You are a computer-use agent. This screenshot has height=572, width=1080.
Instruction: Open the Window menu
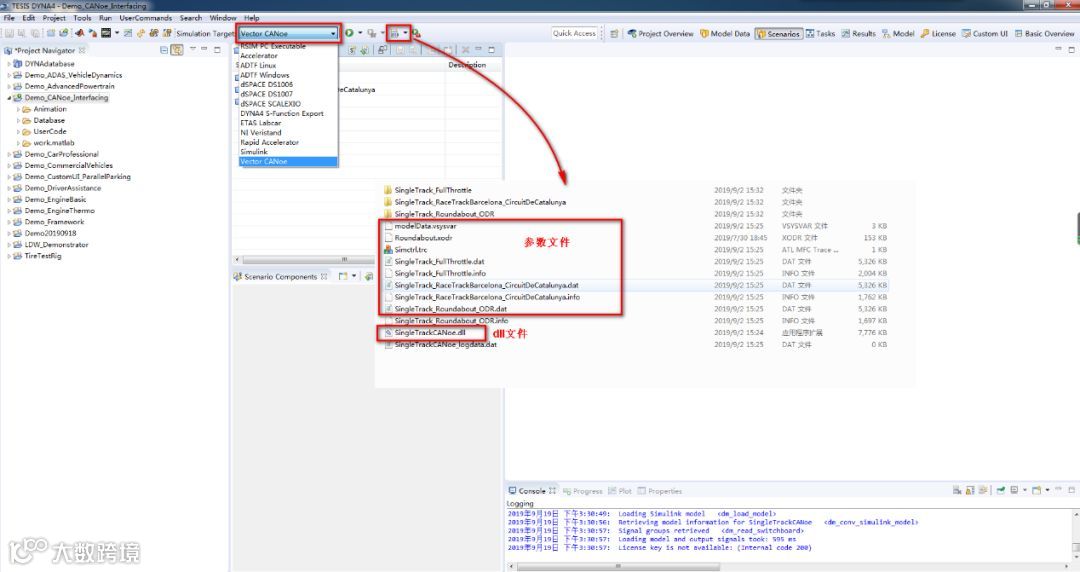click(x=222, y=18)
